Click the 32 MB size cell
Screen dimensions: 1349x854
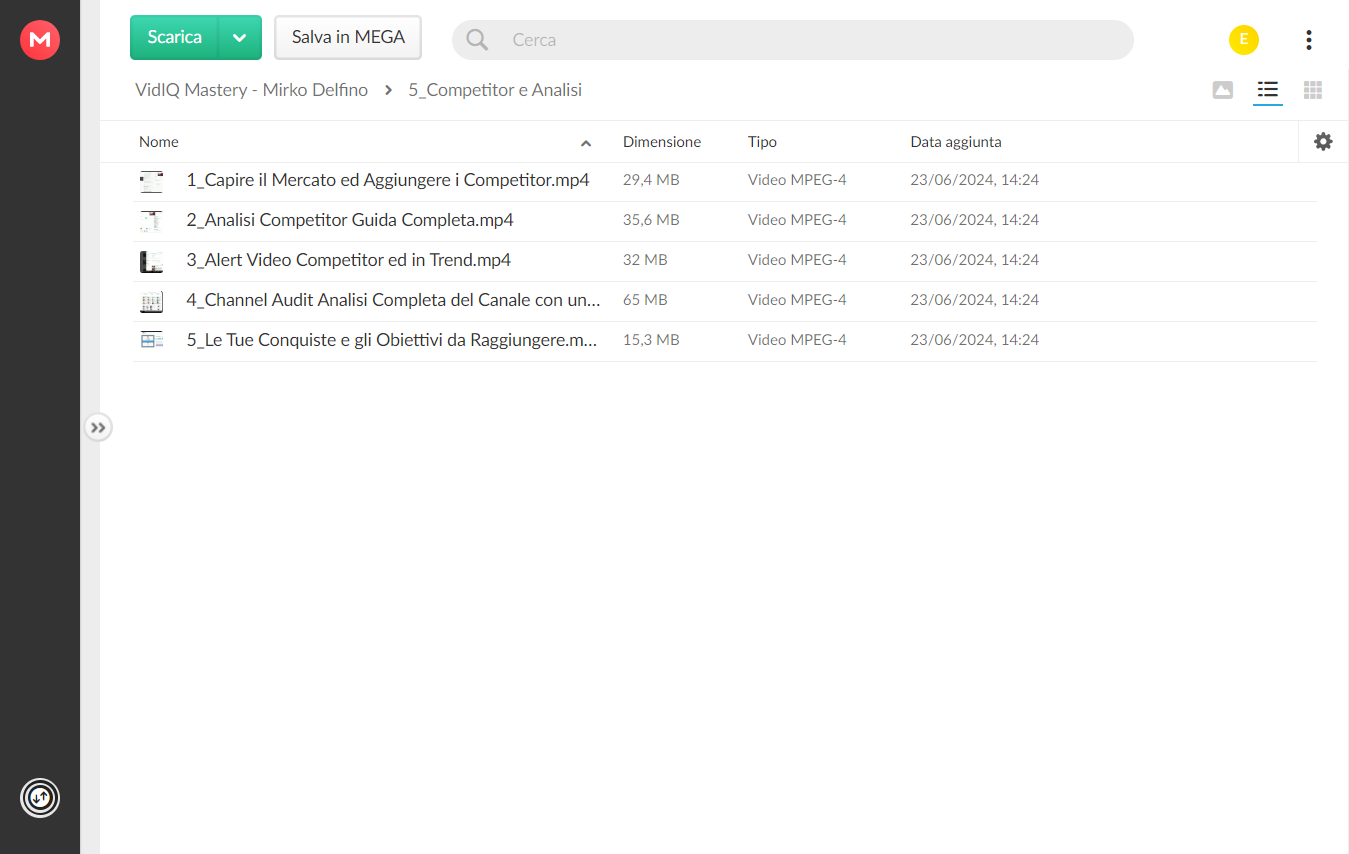click(645, 260)
